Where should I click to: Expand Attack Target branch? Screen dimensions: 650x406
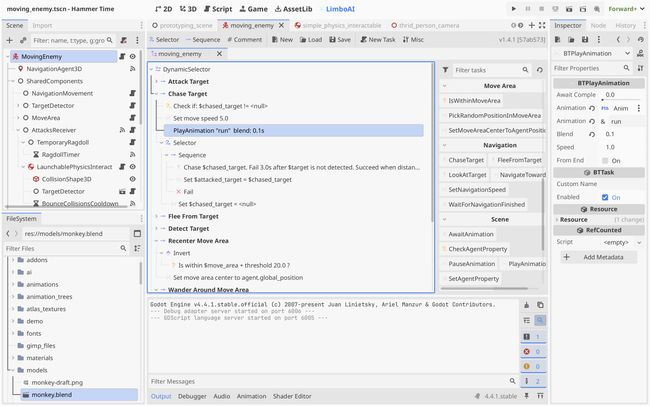[157, 82]
